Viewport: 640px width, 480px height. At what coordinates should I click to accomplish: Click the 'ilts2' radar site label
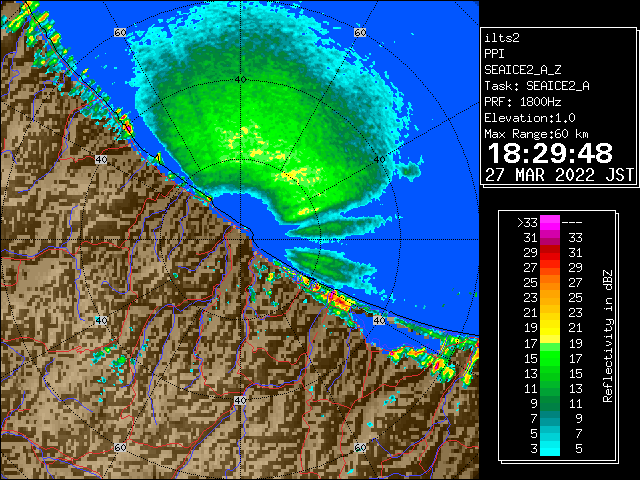pyautogui.click(x=502, y=38)
